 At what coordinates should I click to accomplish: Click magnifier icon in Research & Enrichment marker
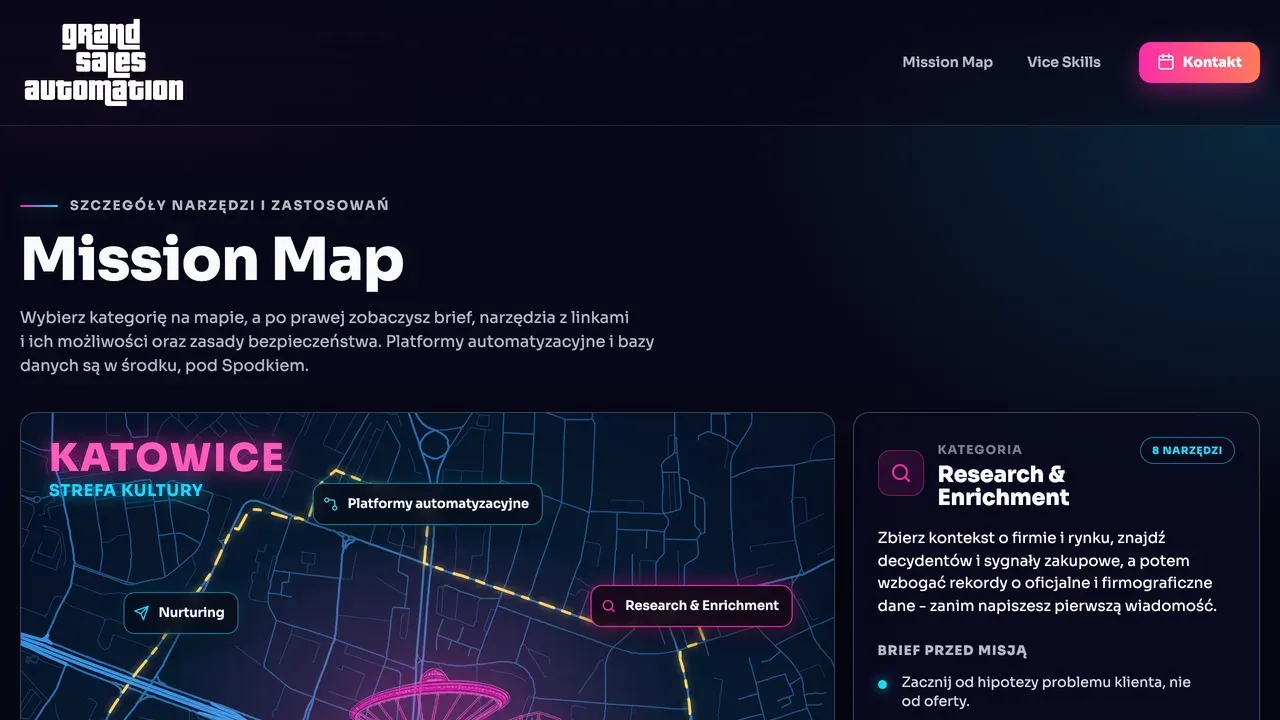point(608,606)
